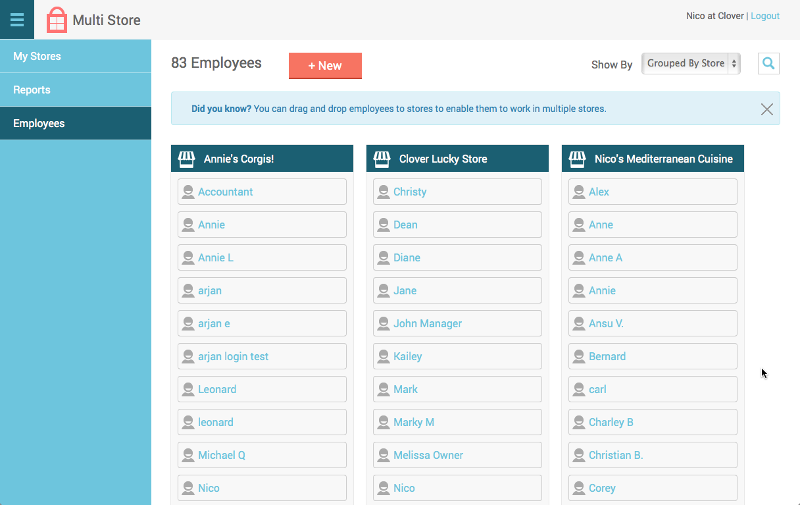Select employee Christian B.
This screenshot has width=800, height=505.
(615, 455)
